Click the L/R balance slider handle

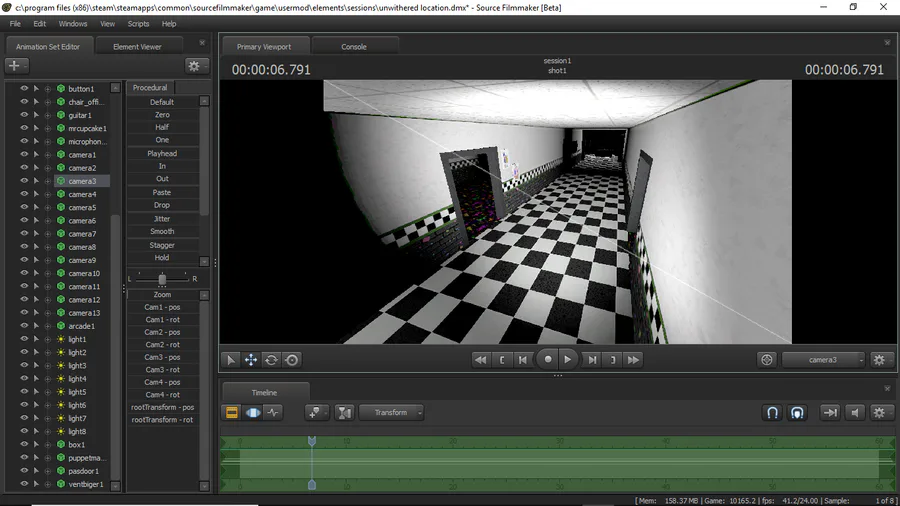click(x=162, y=279)
